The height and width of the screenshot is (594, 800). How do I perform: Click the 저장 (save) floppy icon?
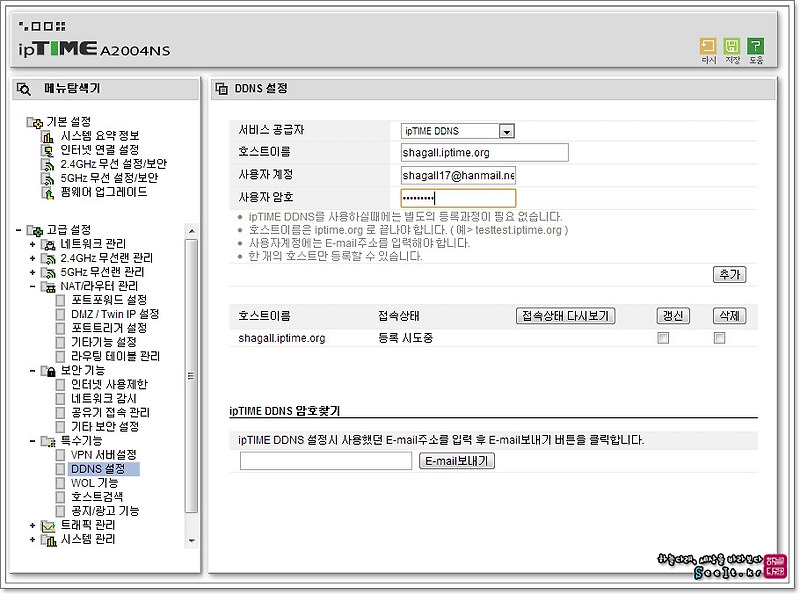click(x=731, y=46)
